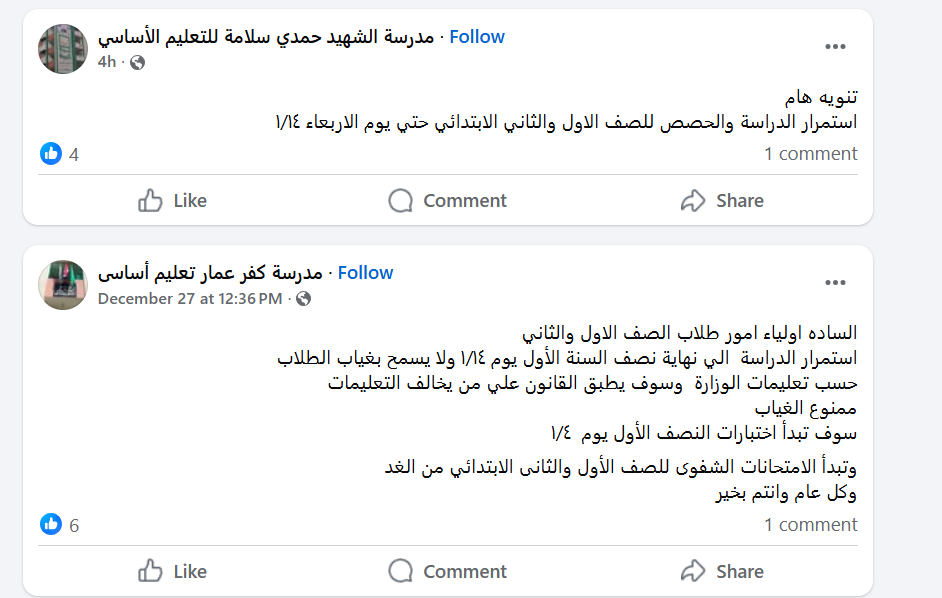Open the profile picture of the first page

coord(63,49)
